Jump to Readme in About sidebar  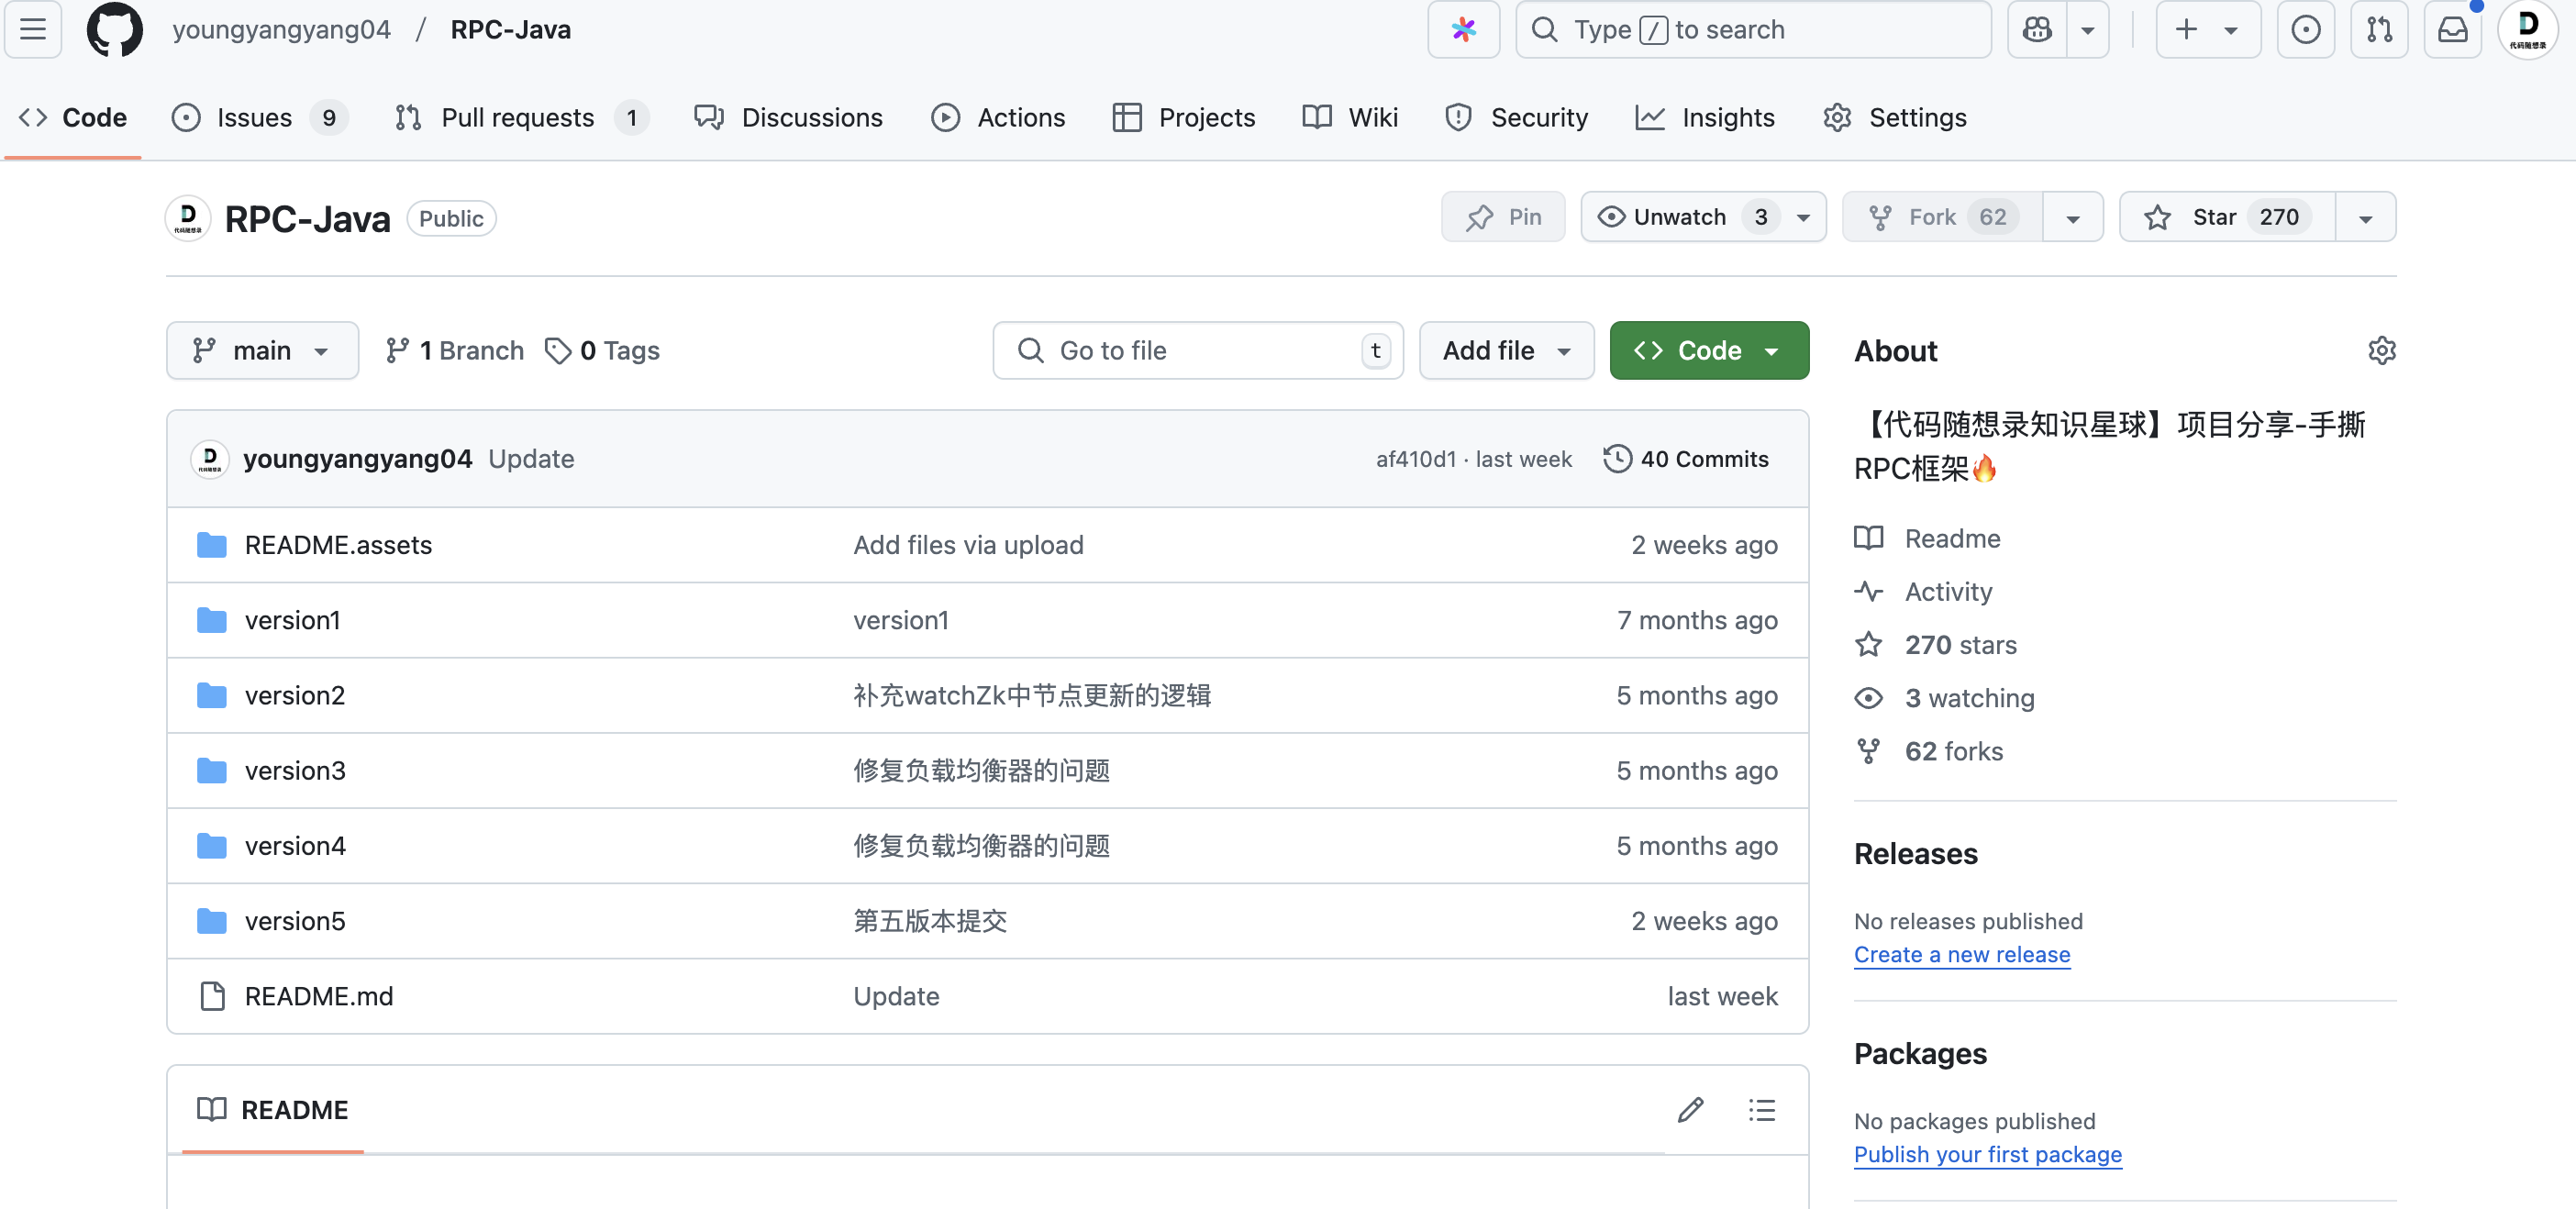[1927, 538]
